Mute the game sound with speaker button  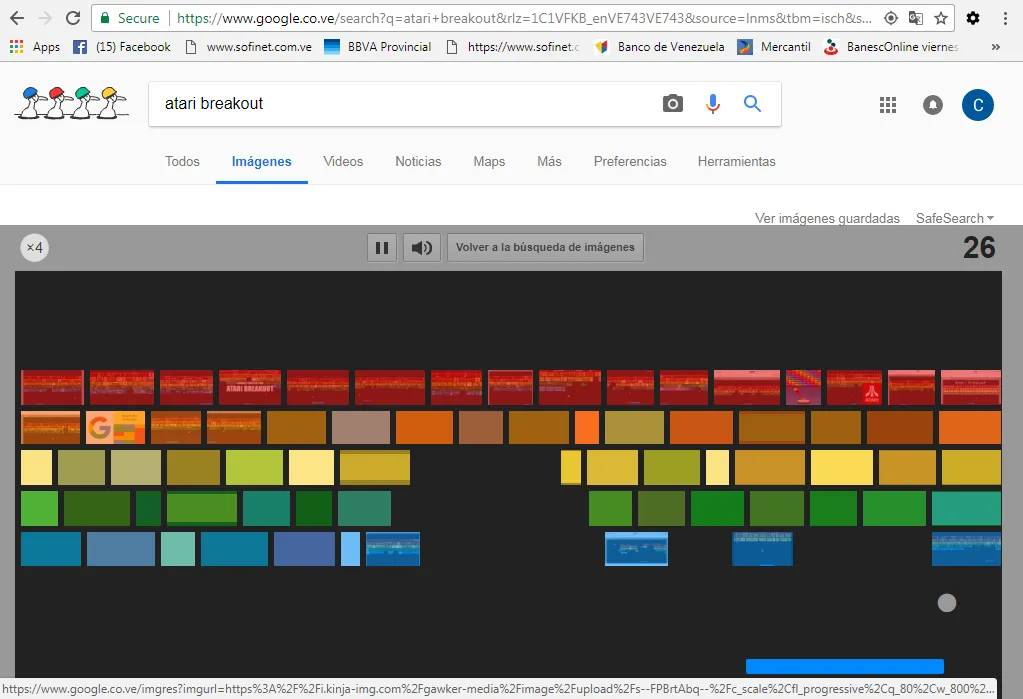click(x=422, y=247)
